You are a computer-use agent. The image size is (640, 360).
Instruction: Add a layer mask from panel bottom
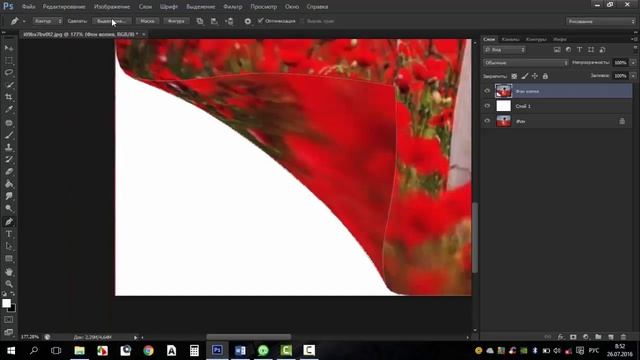(x=573, y=337)
